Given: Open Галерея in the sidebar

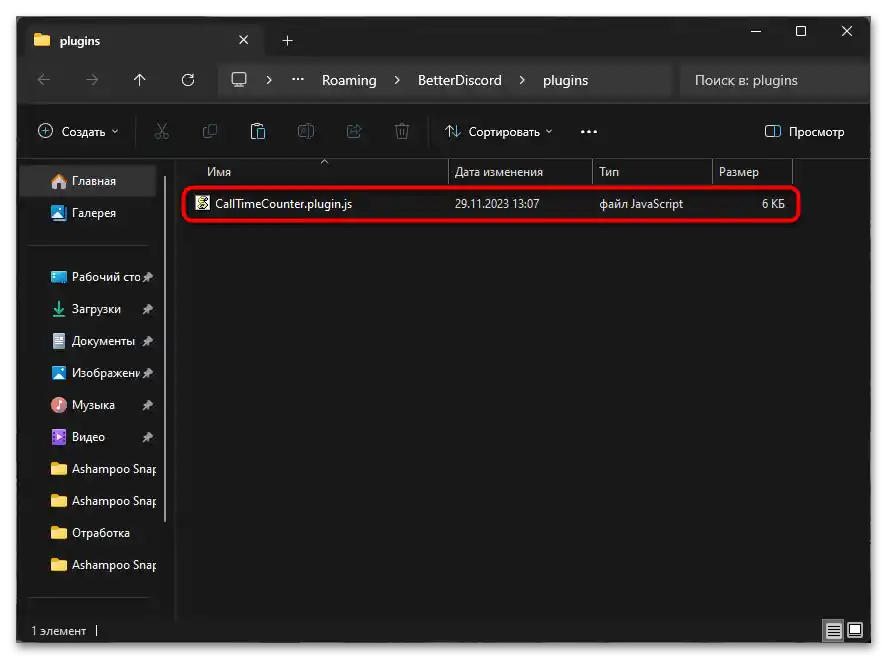Looking at the screenshot, I should coord(88,213).
